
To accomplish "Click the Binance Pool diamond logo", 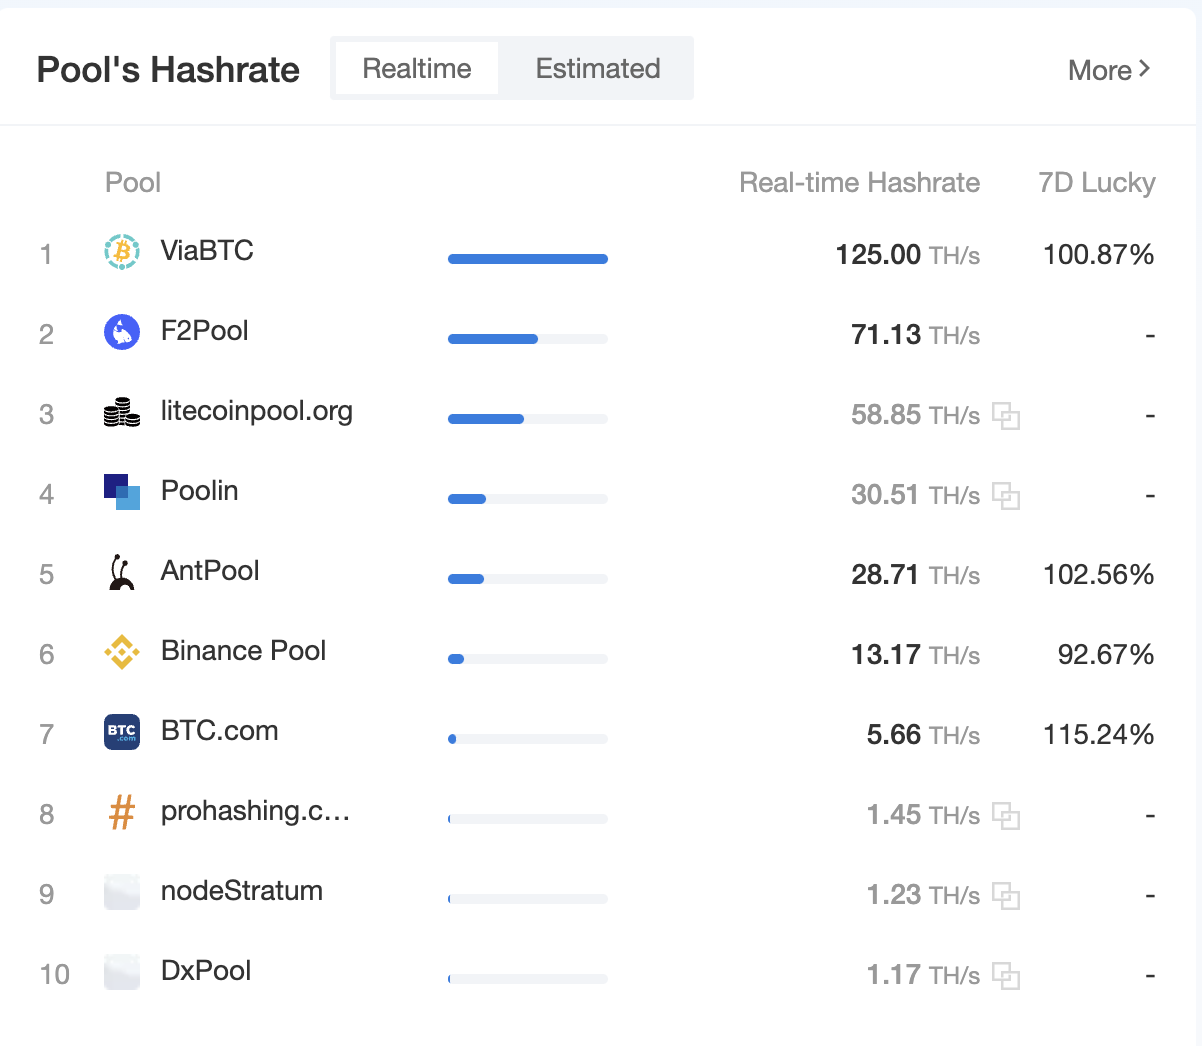I will pos(122,652).
